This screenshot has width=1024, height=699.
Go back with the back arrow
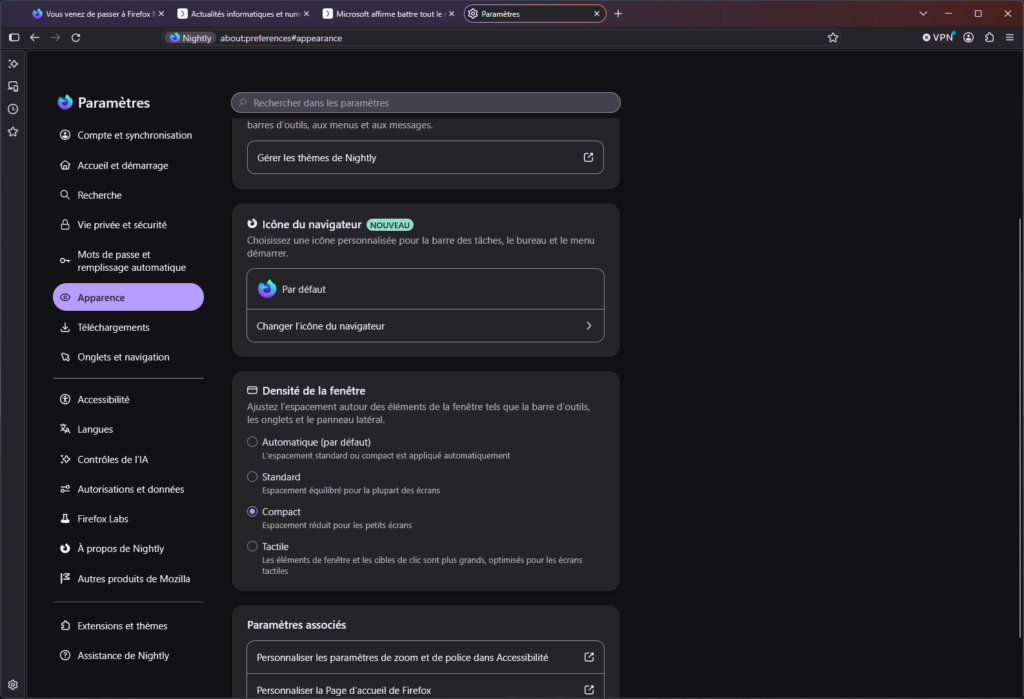click(x=35, y=38)
